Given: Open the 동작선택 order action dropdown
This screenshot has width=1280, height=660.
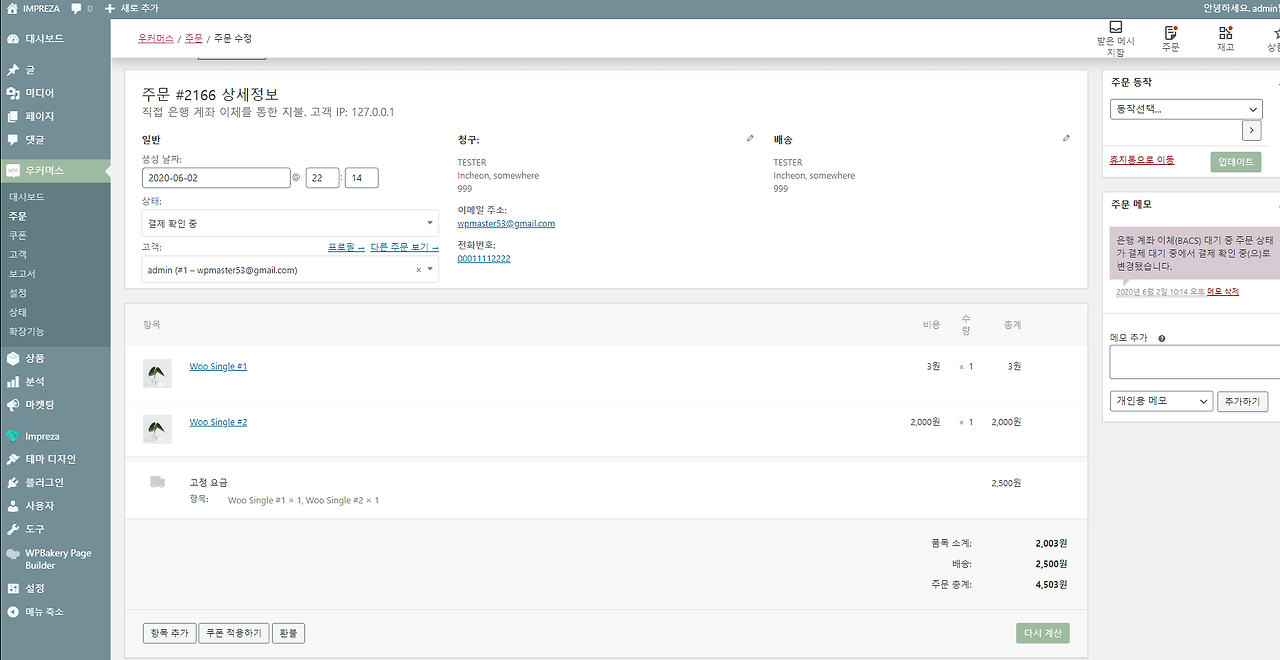Looking at the screenshot, I should tap(1186, 109).
